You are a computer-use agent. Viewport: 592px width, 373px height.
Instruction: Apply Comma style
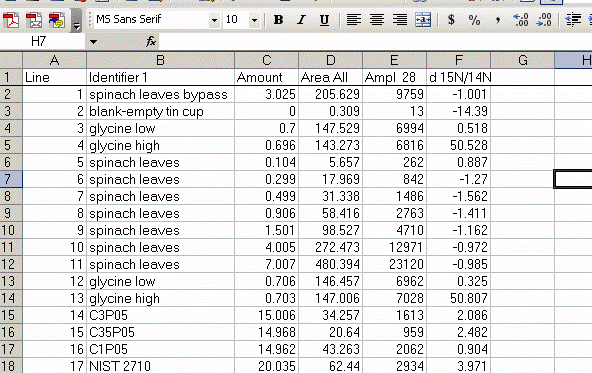click(498, 20)
